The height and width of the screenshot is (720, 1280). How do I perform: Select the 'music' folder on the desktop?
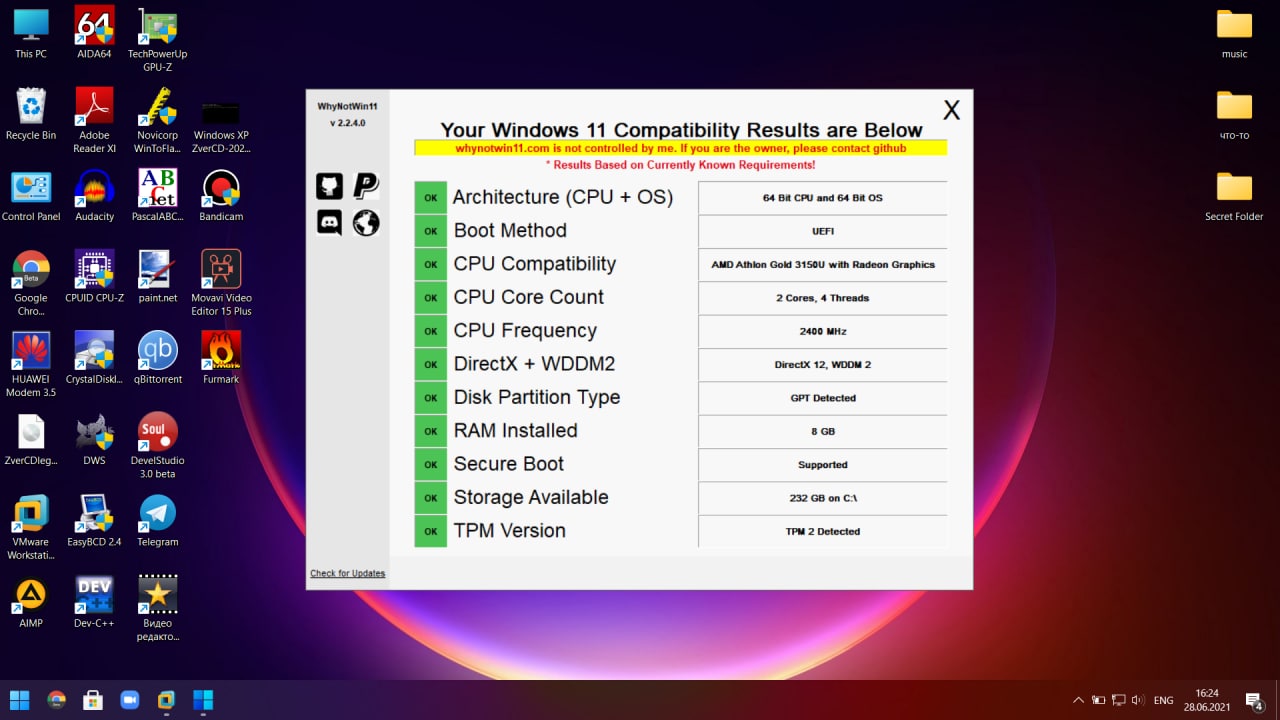pyautogui.click(x=1234, y=33)
